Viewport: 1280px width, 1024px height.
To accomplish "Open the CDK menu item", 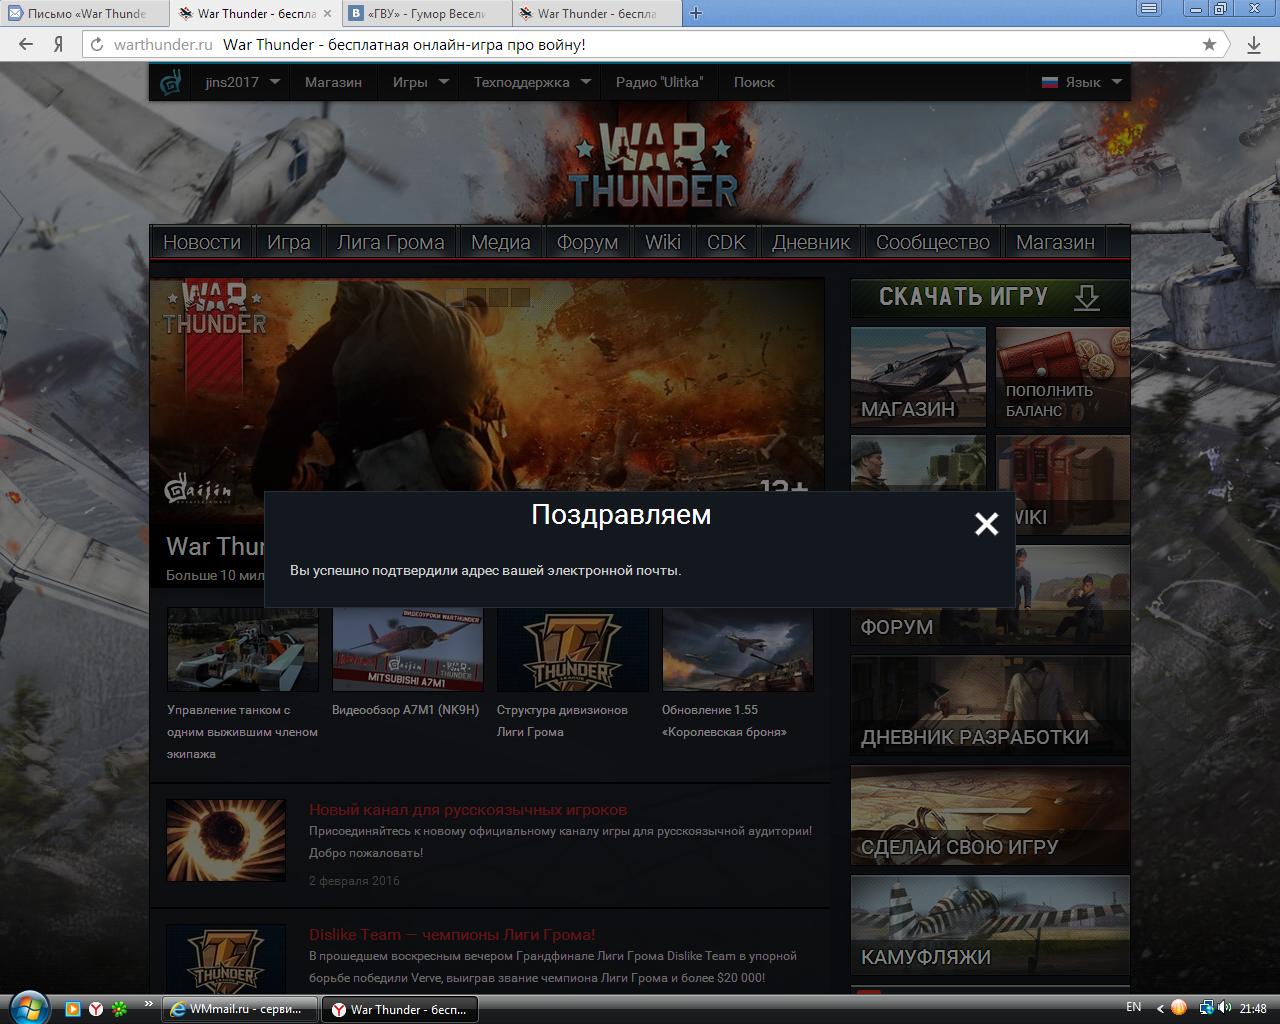I will (x=727, y=242).
